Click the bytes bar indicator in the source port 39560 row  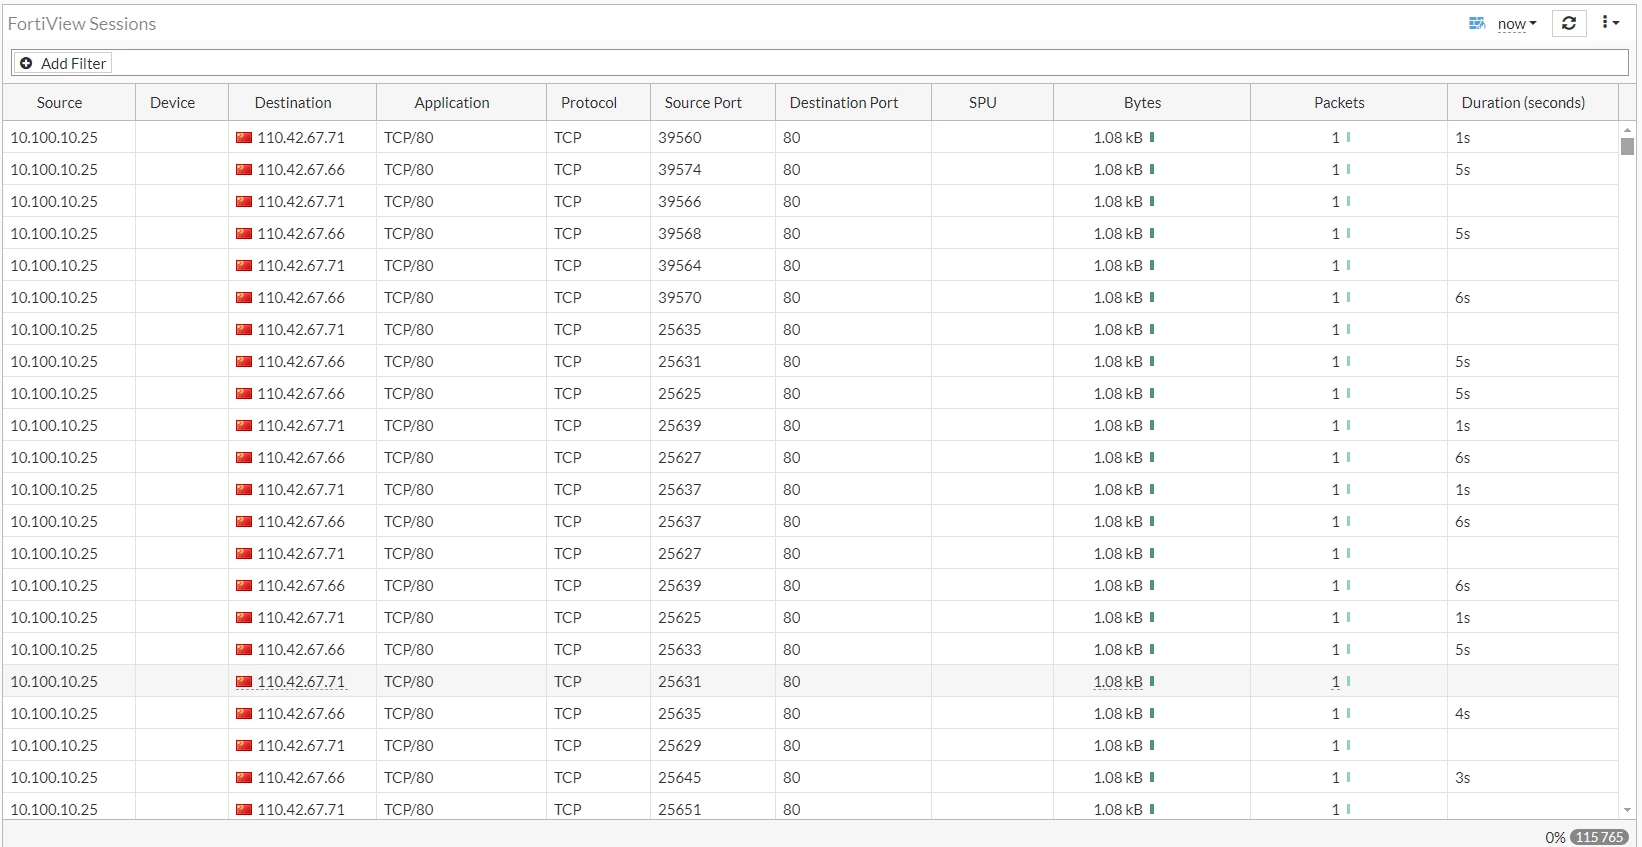1152,137
